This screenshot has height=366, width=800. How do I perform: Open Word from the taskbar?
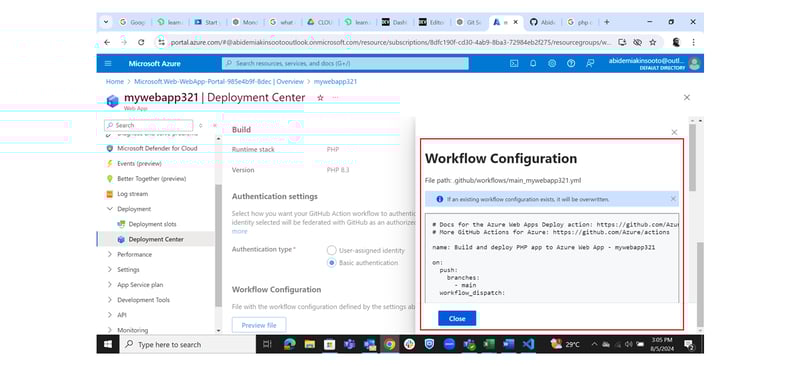509,345
